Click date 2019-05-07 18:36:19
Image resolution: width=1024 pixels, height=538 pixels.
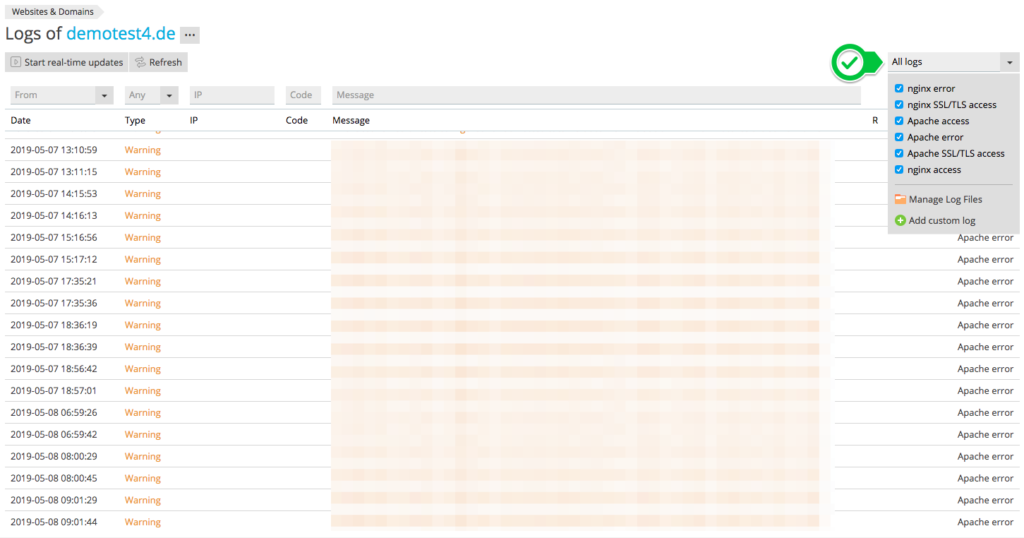point(54,325)
